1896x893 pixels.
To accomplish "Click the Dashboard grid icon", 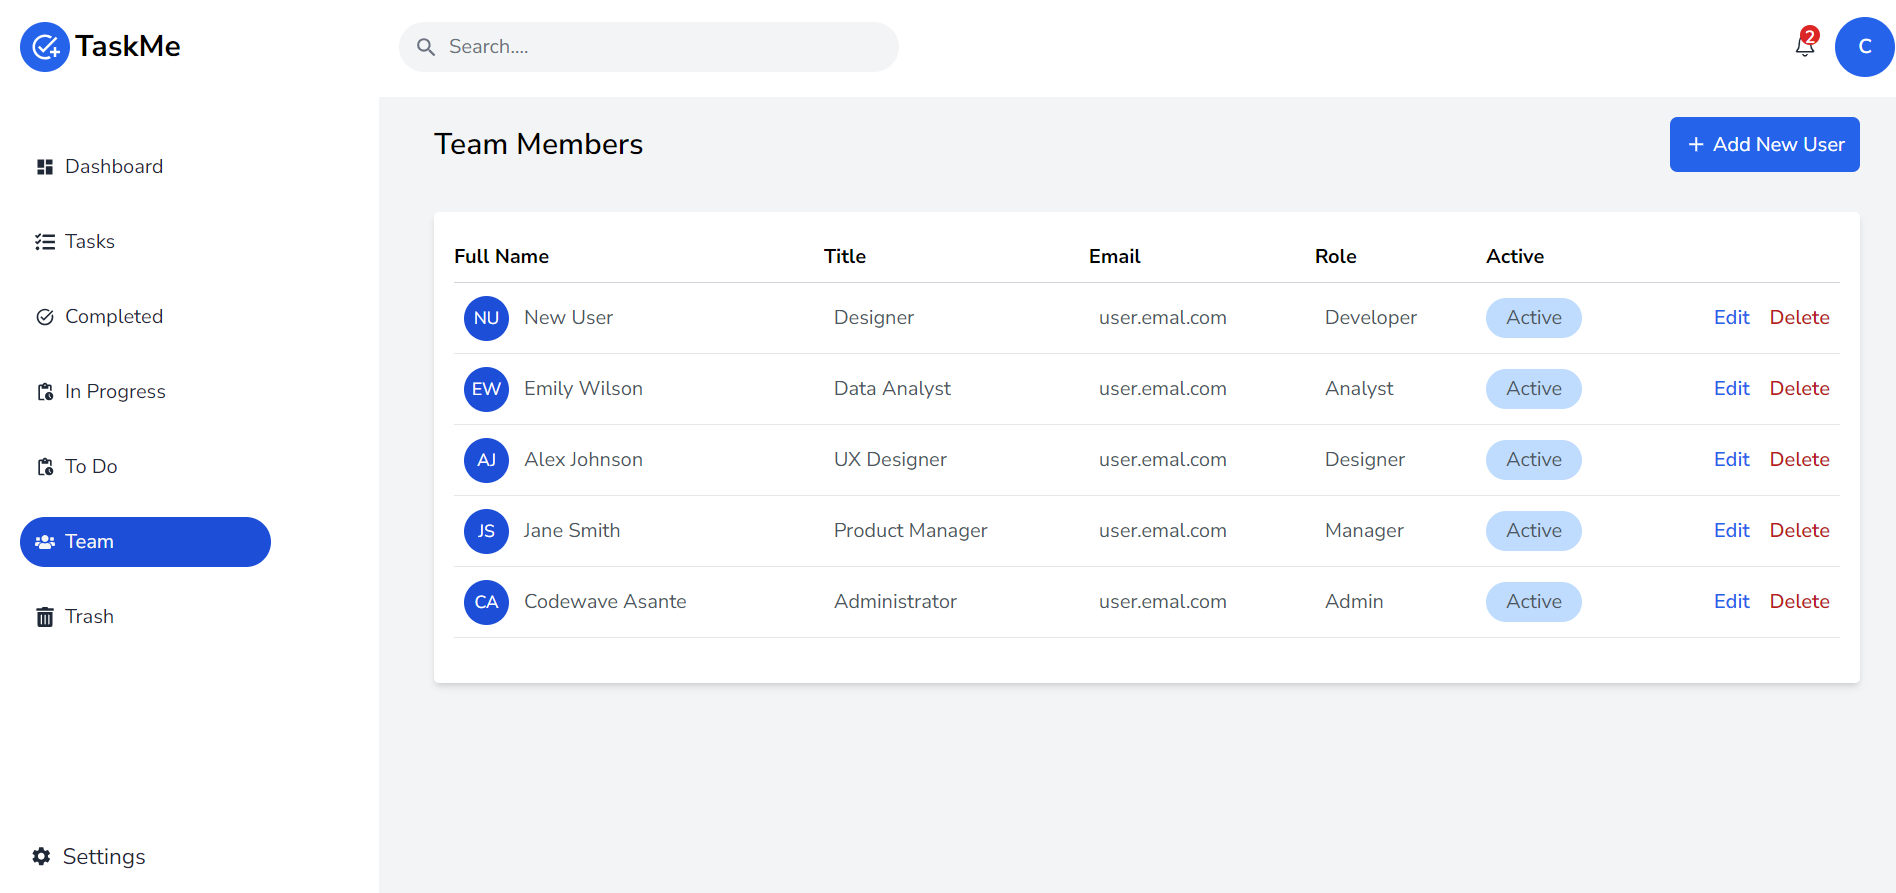I will click(45, 167).
